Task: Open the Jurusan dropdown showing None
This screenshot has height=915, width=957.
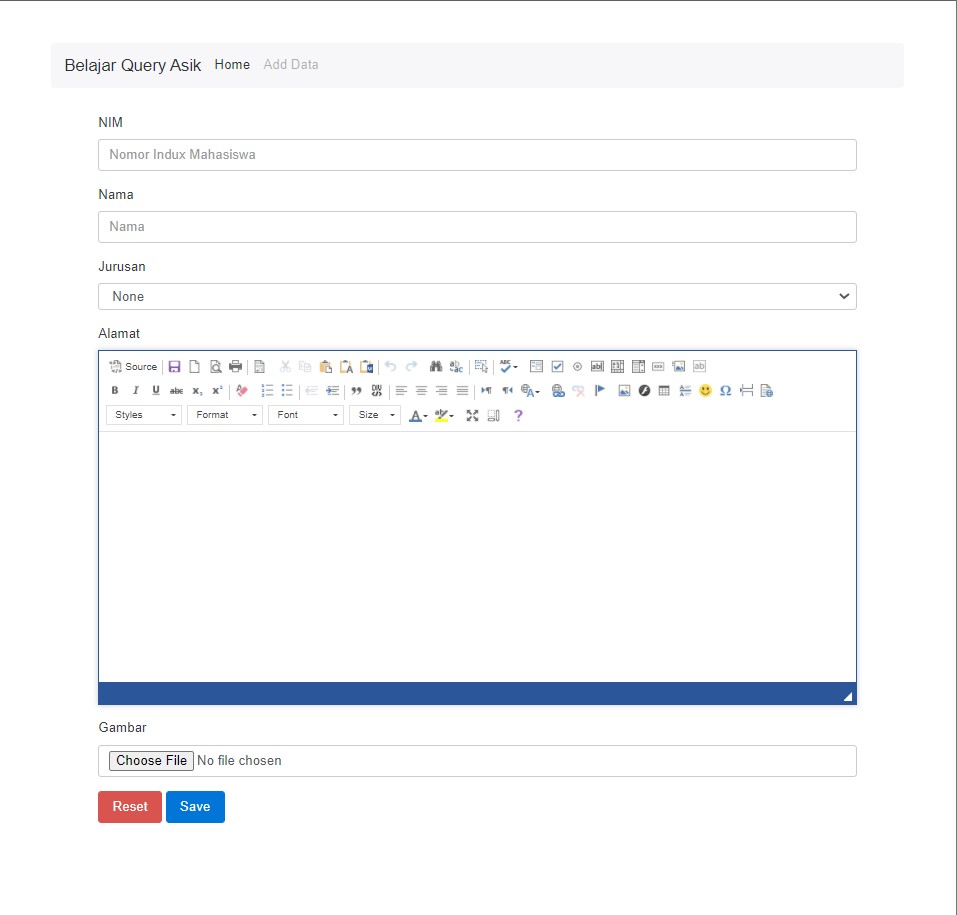Action: (477, 297)
